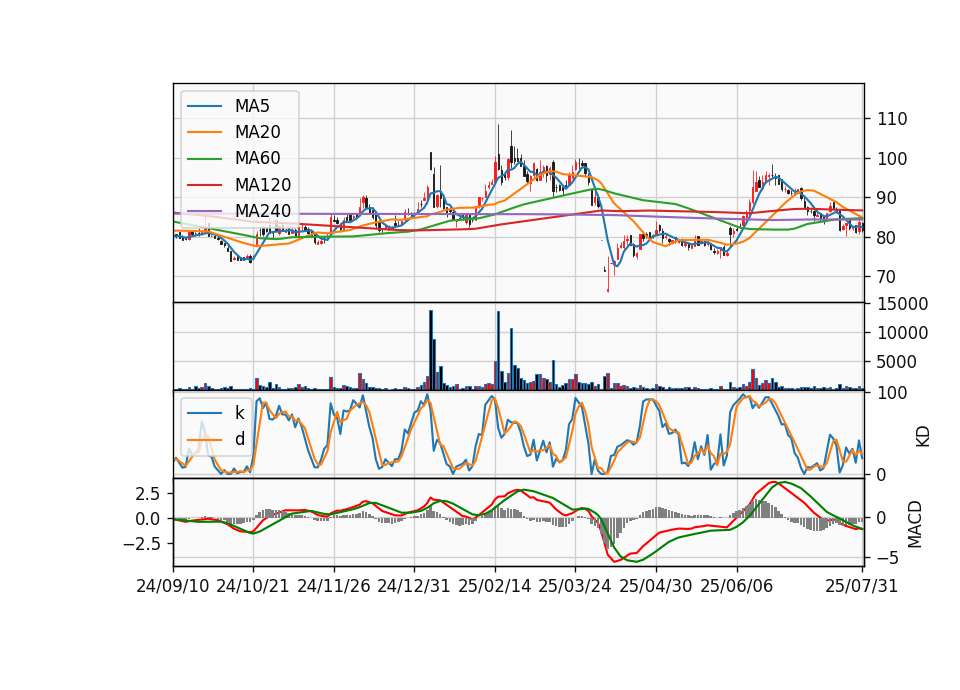The height and width of the screenshot is (690, 960).
Task: Click the 15000 volume axis label
Action: click(903, 304)
